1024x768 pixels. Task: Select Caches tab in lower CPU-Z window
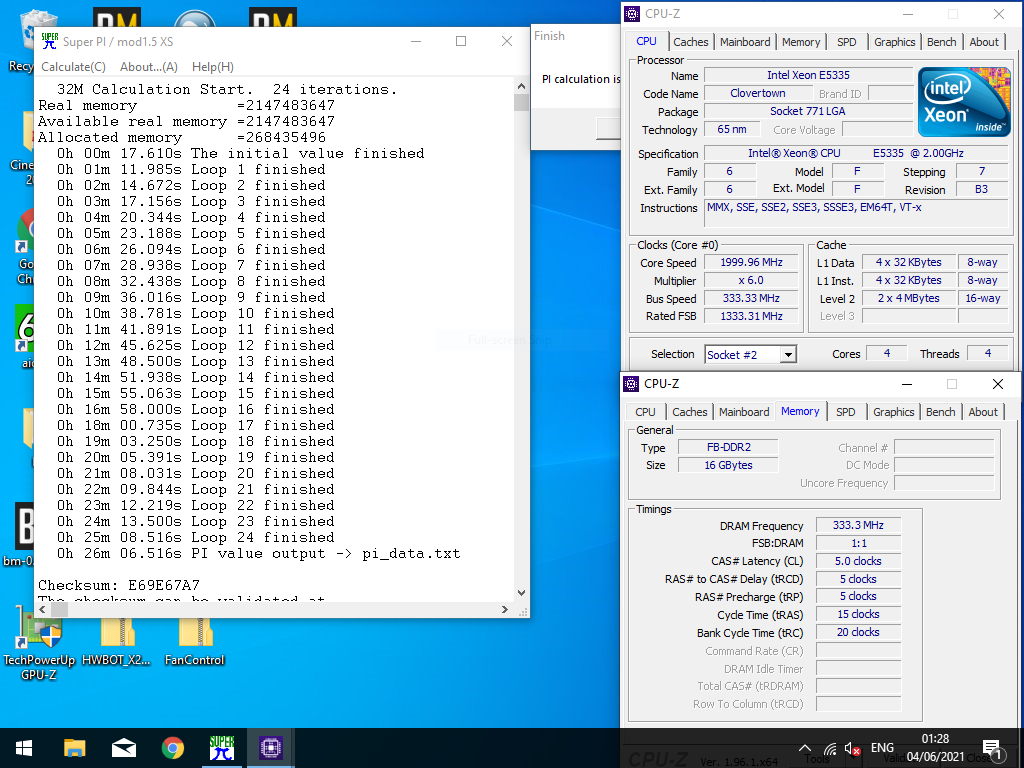pos(690,412)
